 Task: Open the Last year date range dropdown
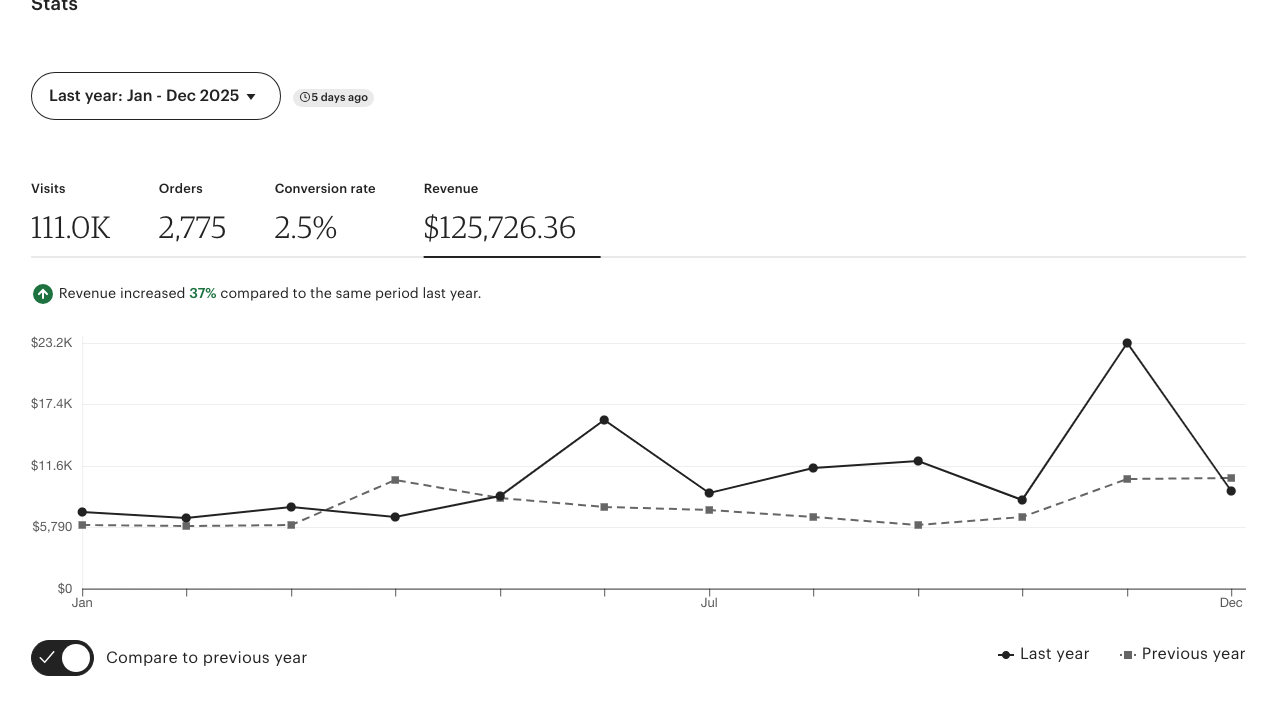tap(155, 96)
